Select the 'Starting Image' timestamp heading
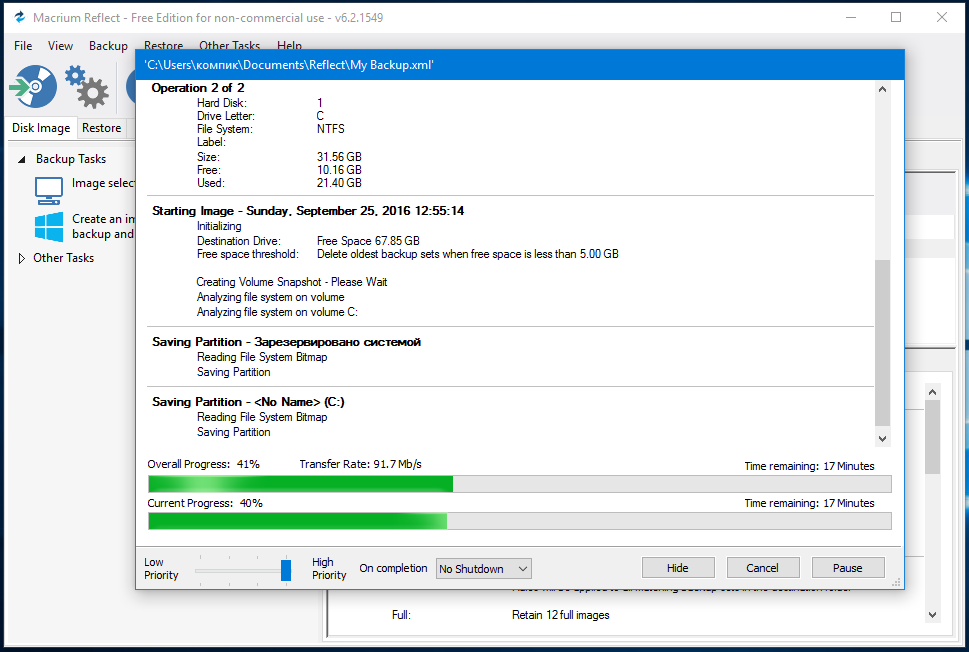Screen dimensions: 969x652 point(308,211)
